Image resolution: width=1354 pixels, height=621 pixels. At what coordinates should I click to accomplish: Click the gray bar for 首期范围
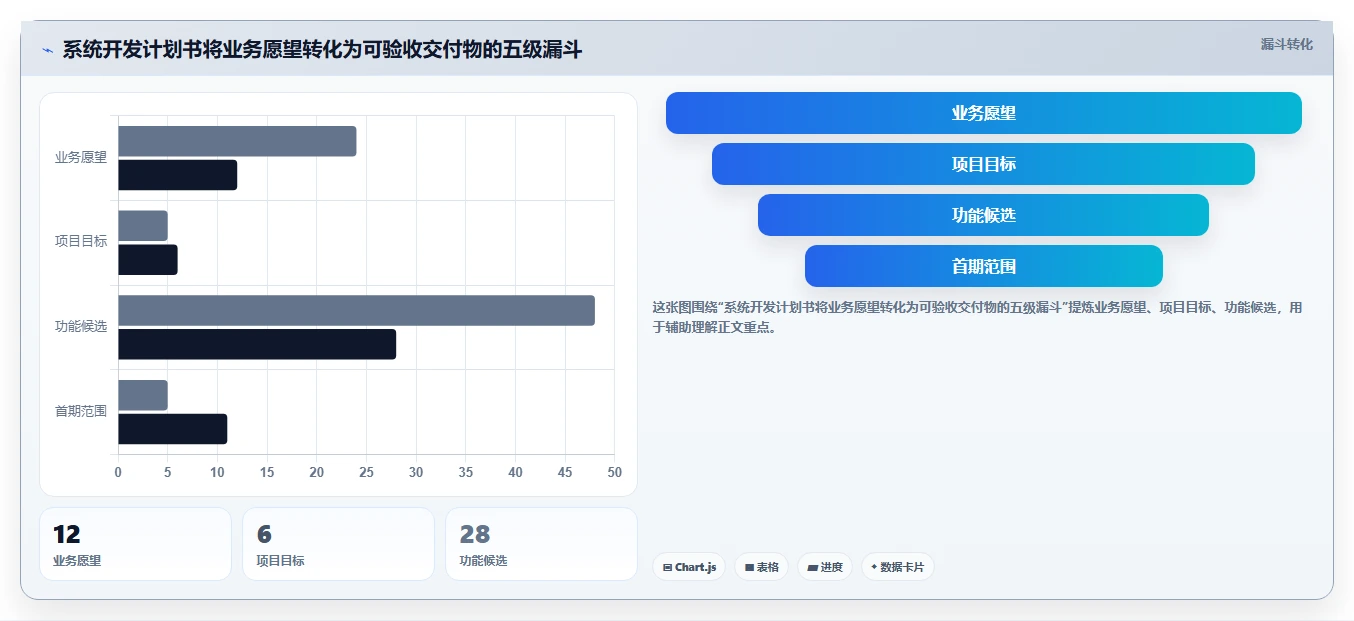tap(143, 395)
